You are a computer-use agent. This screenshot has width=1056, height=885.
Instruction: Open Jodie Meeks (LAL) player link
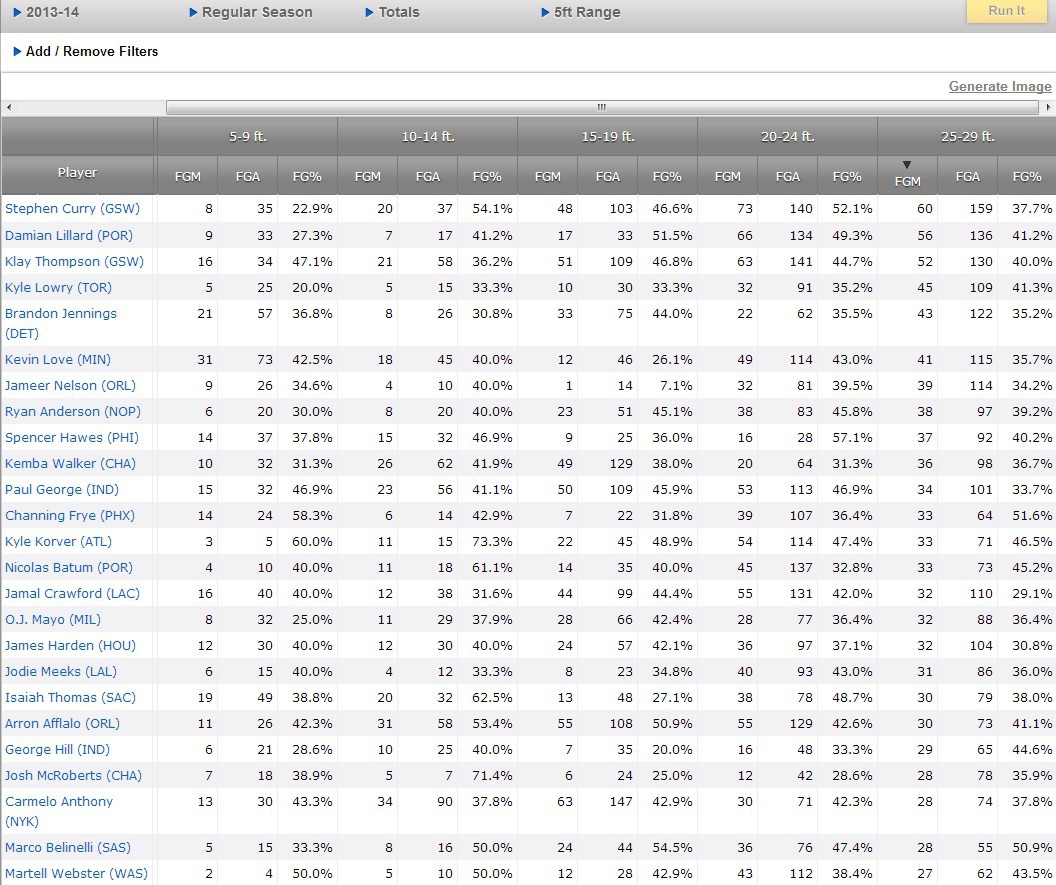61,671
